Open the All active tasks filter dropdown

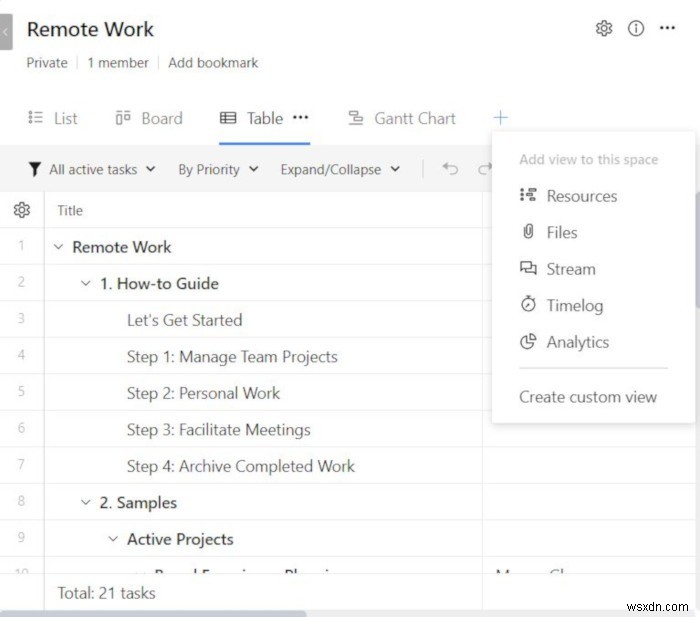click(92, 169)
